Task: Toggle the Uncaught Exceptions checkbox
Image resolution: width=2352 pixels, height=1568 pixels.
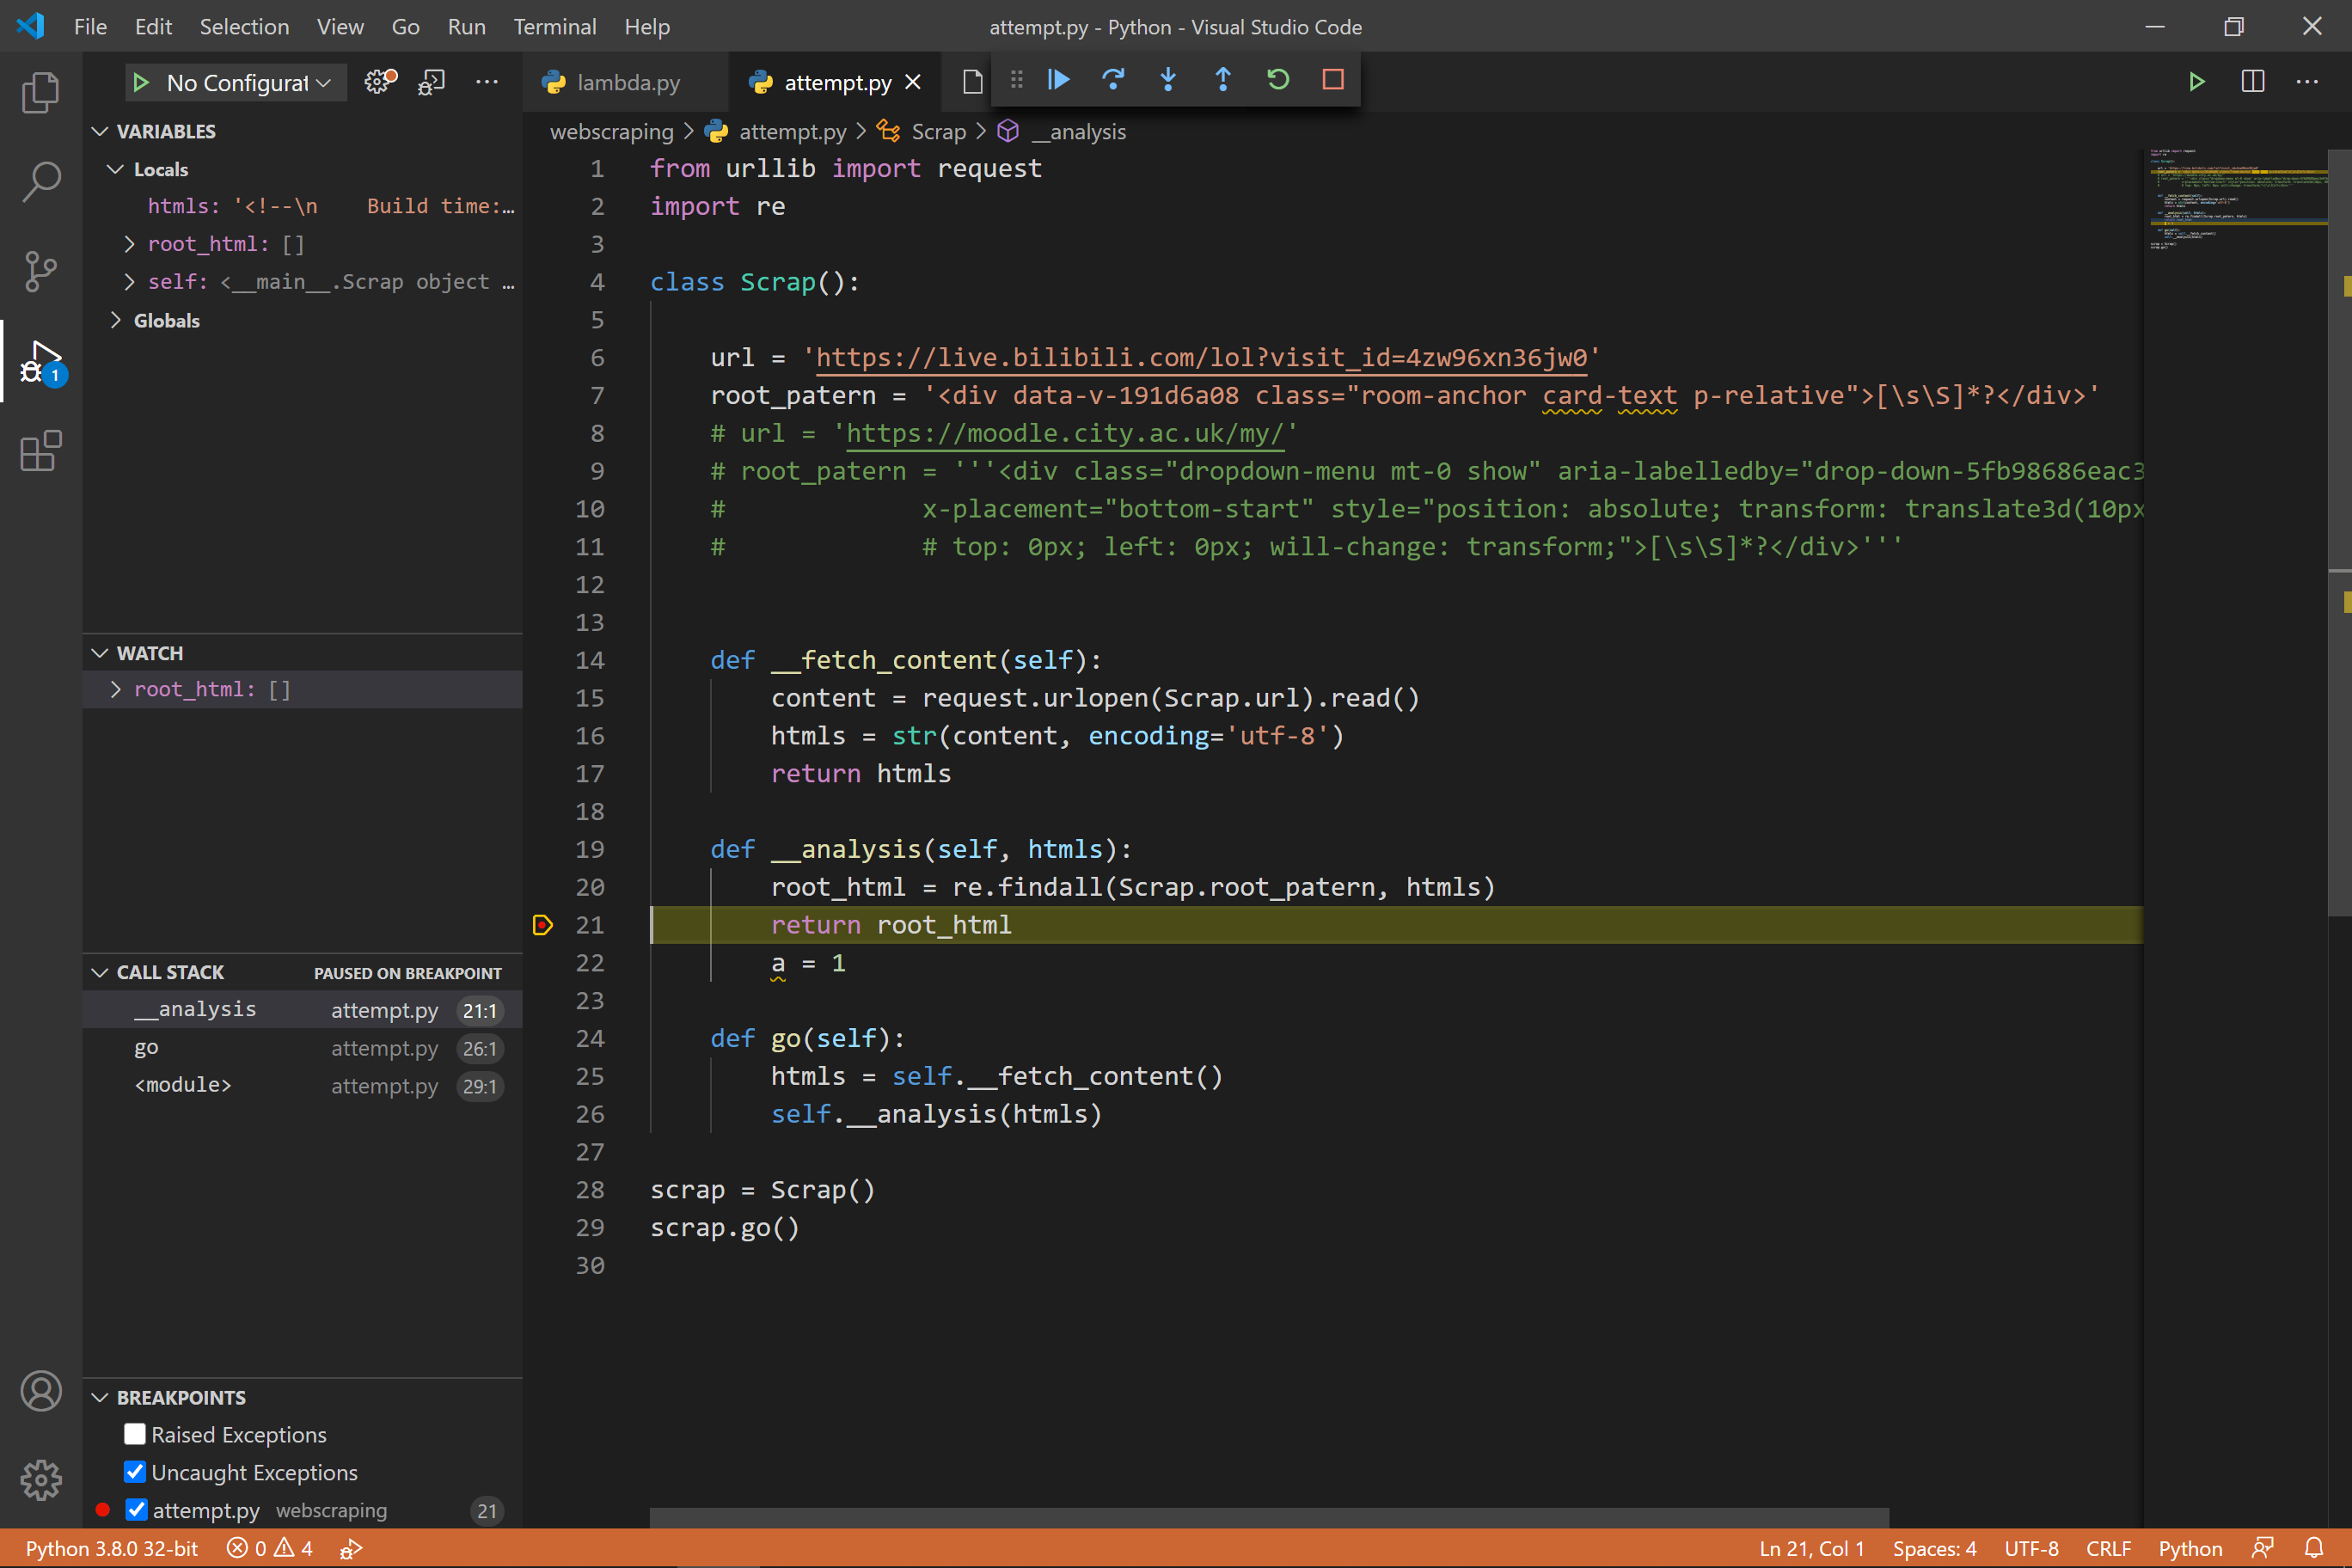Action: pos(135,1472)
